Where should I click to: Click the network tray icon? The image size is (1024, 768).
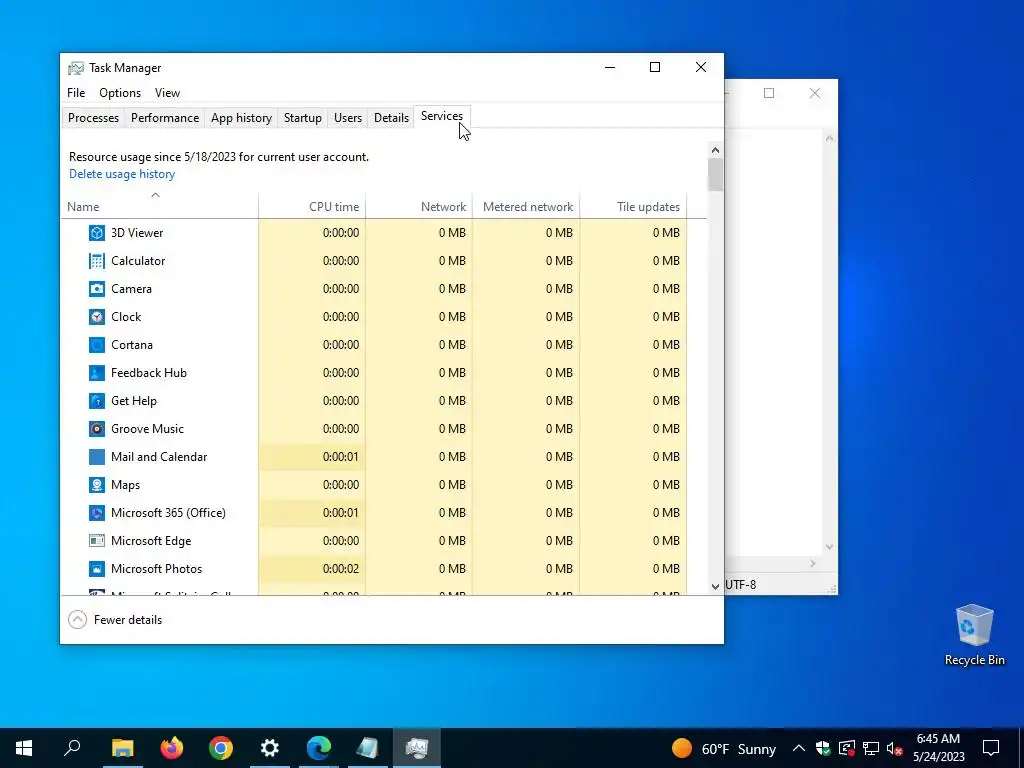pyautogui.click(x=871, y=748)
